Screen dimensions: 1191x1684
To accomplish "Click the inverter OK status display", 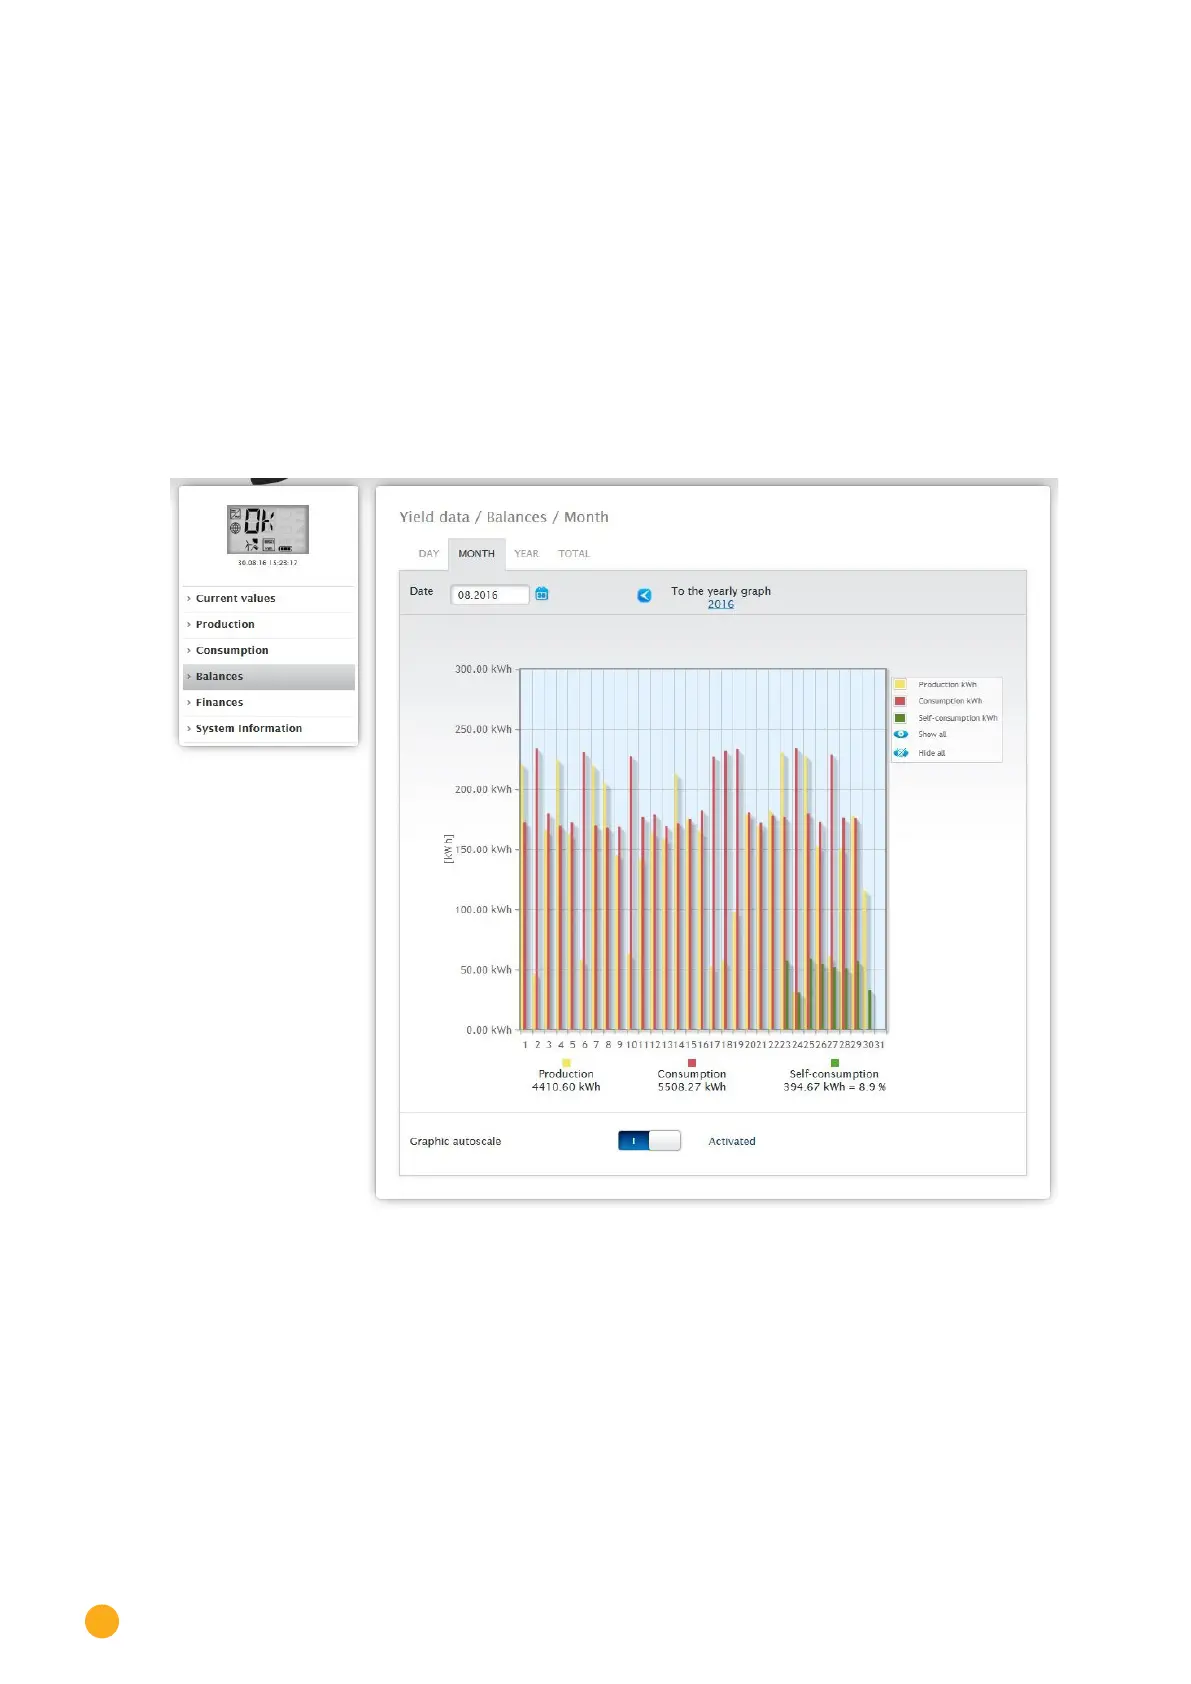I will [267, 529].
